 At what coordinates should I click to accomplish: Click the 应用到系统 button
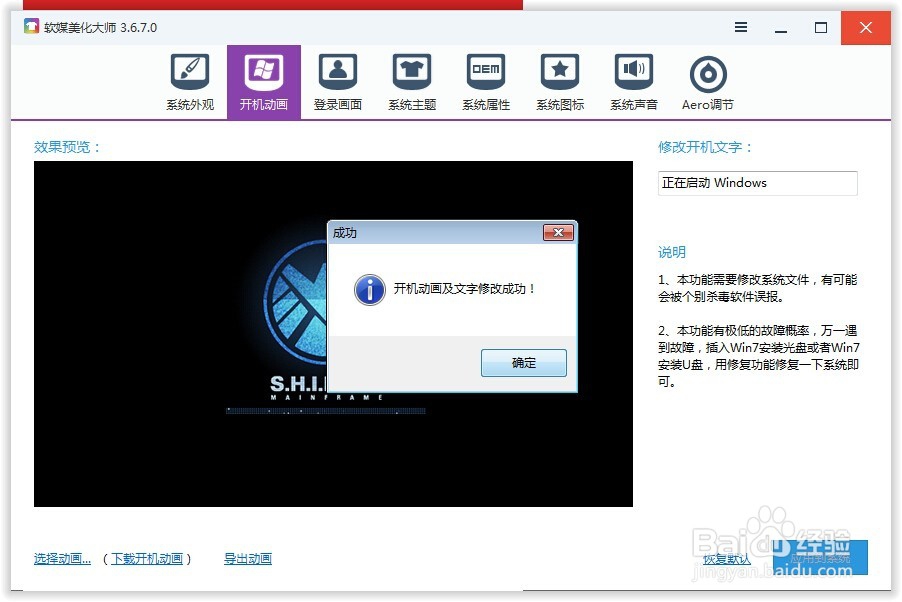pos(820,558)
